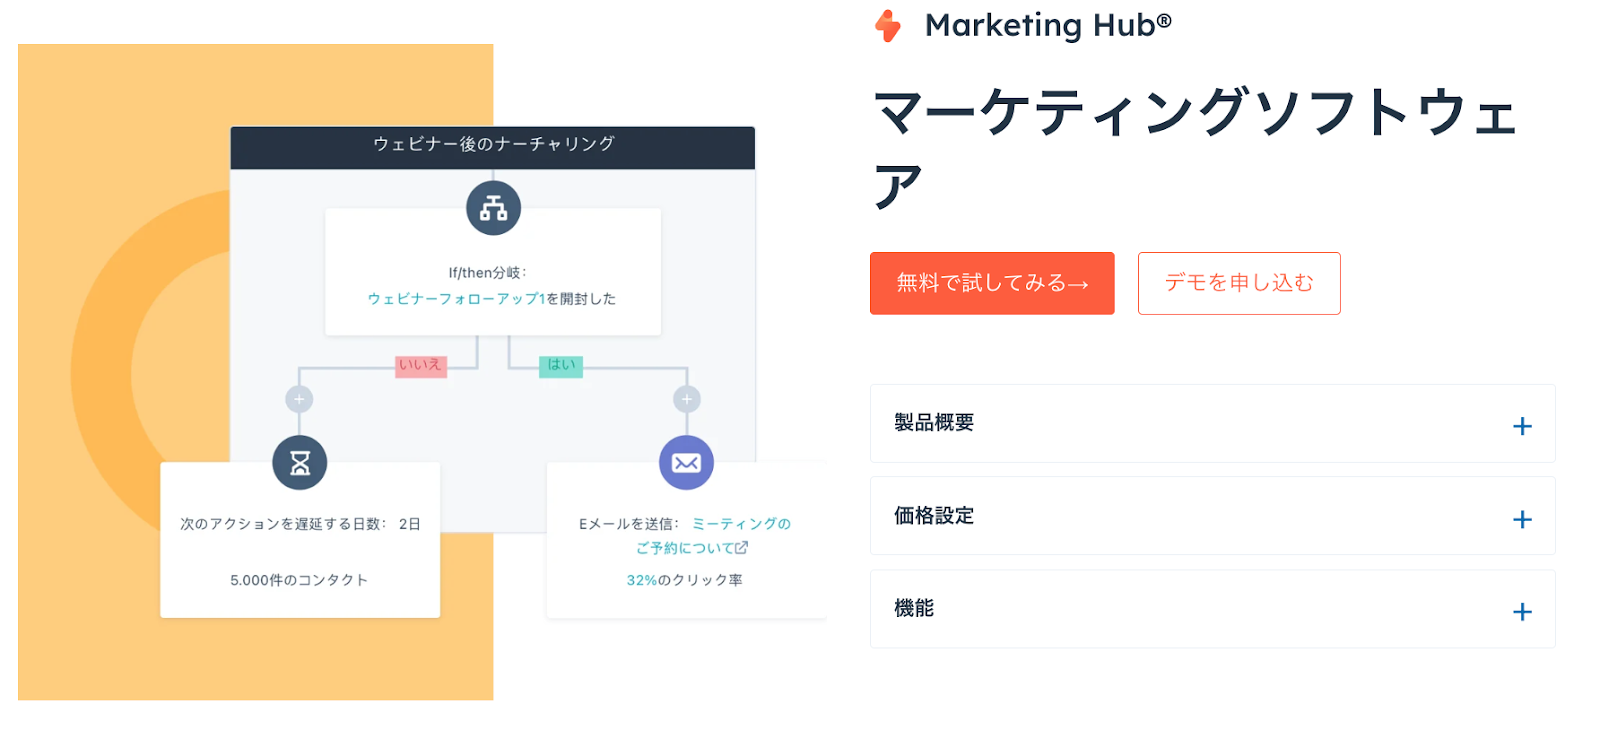Open ウェビナーフォローアップ1 link
Image resolution: width=1600 pixels, height=739 pixels.
point(456,299)
